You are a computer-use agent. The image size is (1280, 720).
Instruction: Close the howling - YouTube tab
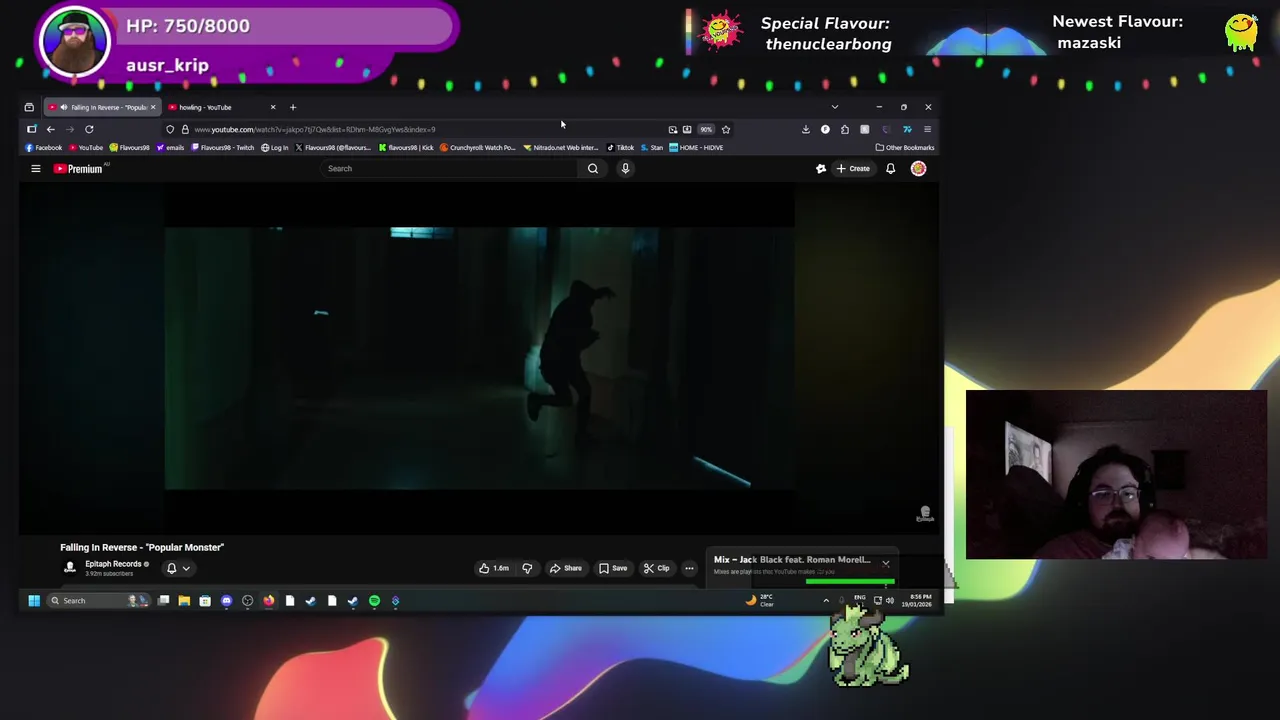[272, 107]
